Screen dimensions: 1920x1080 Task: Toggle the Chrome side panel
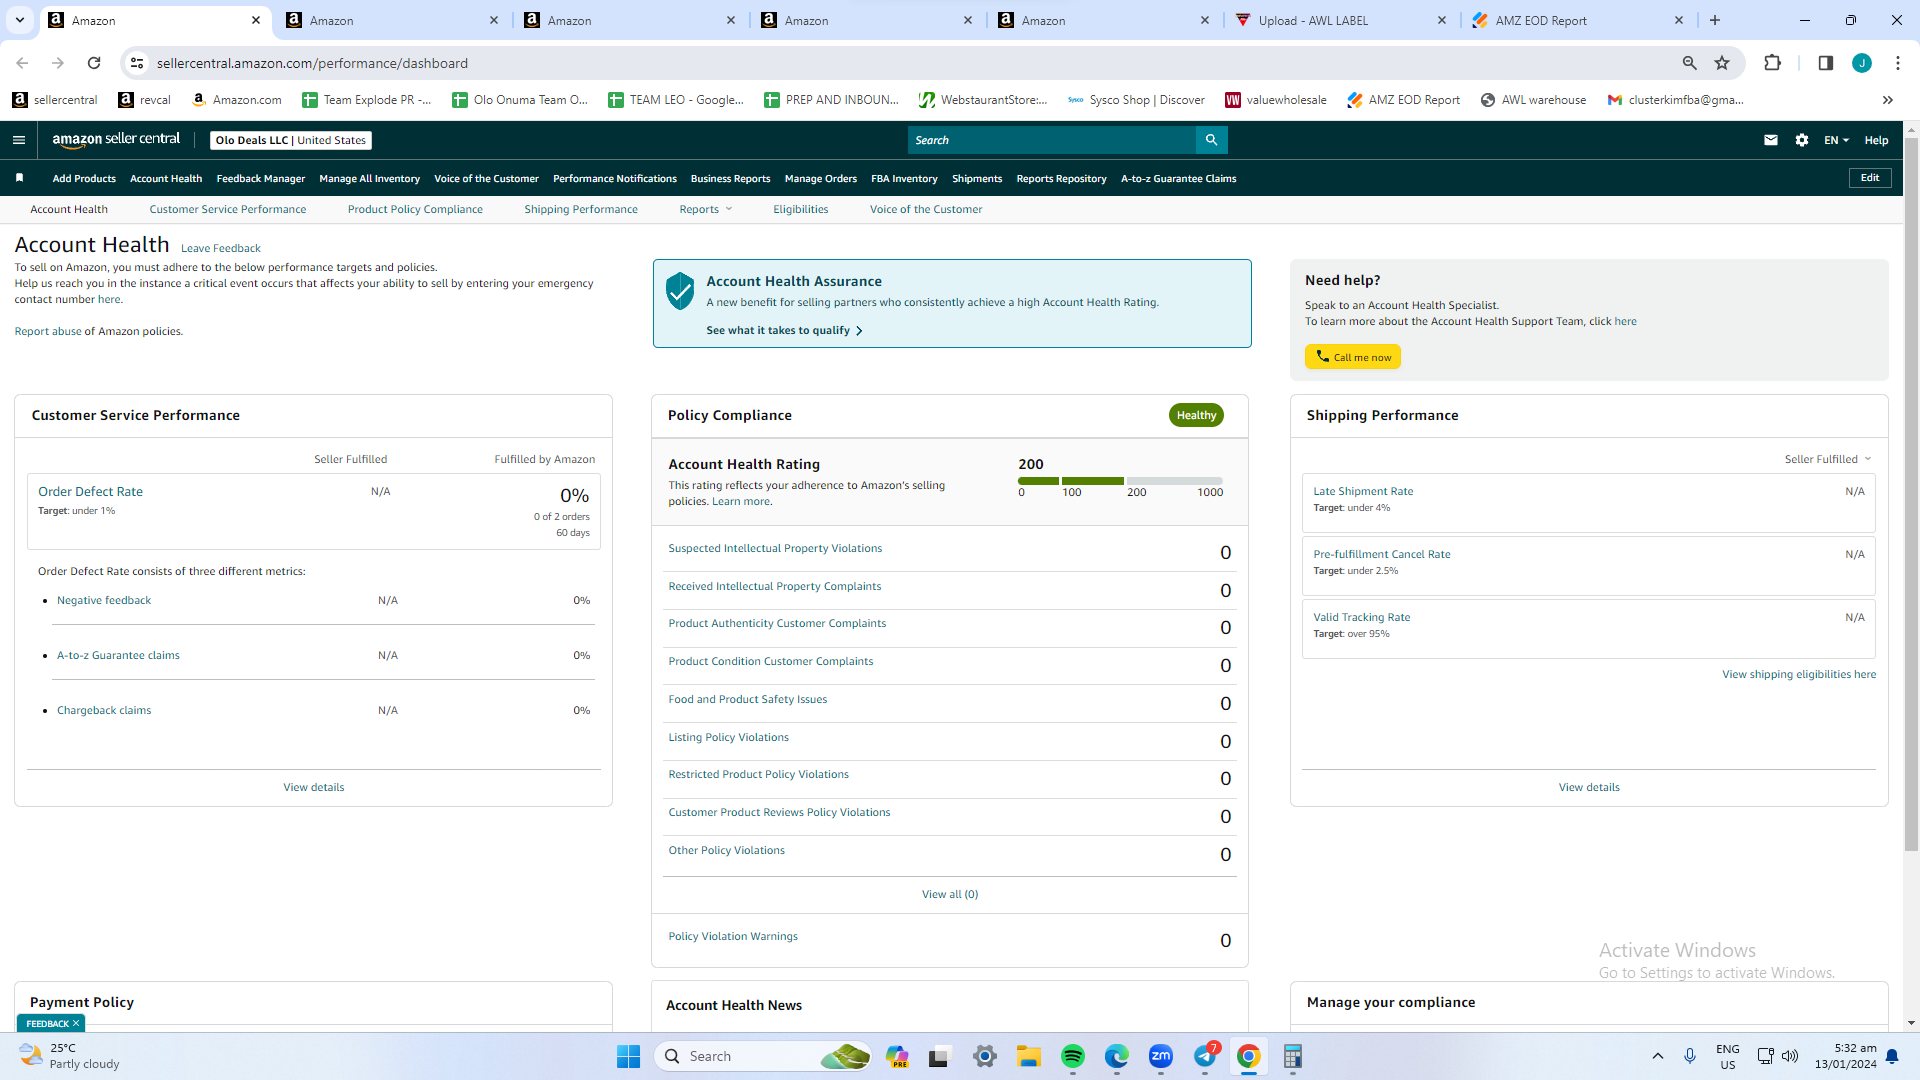1825,63
